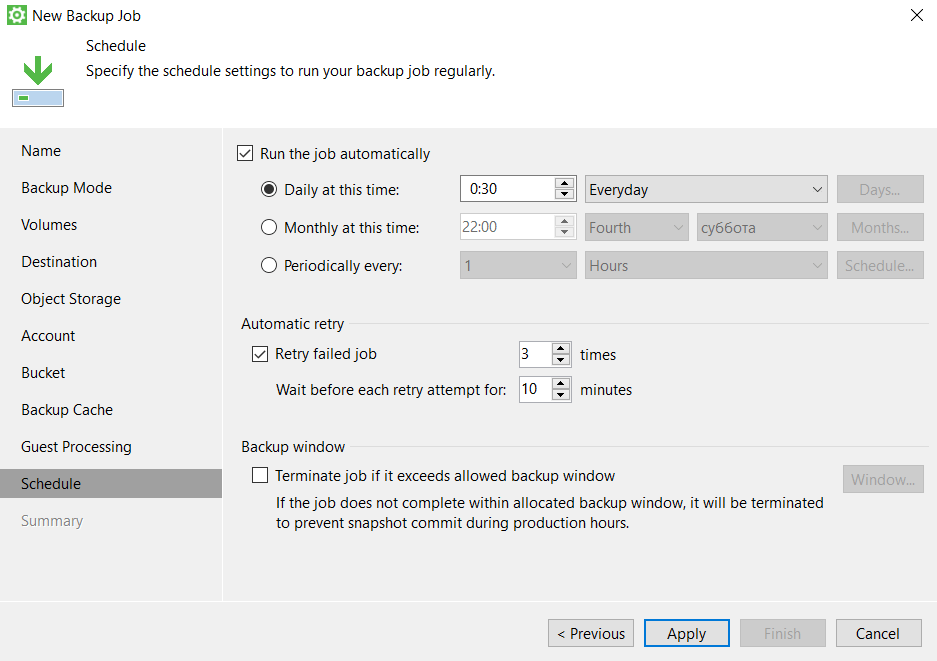Click the daily time input field

(x=507, y=190)
